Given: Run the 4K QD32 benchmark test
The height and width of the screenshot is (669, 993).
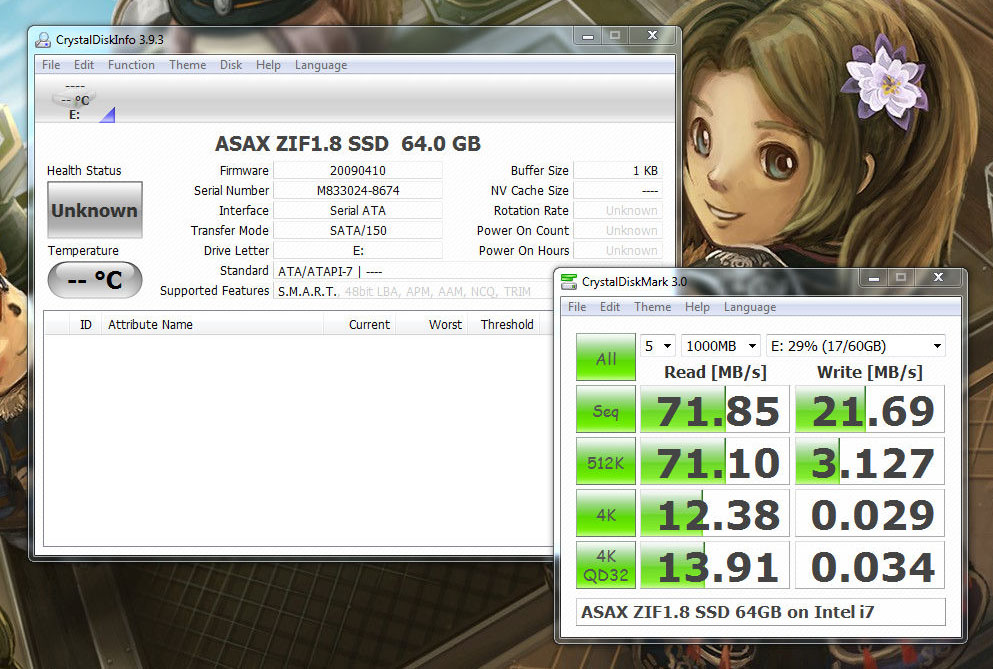Looking at the screenshot, I should [606, 565].
